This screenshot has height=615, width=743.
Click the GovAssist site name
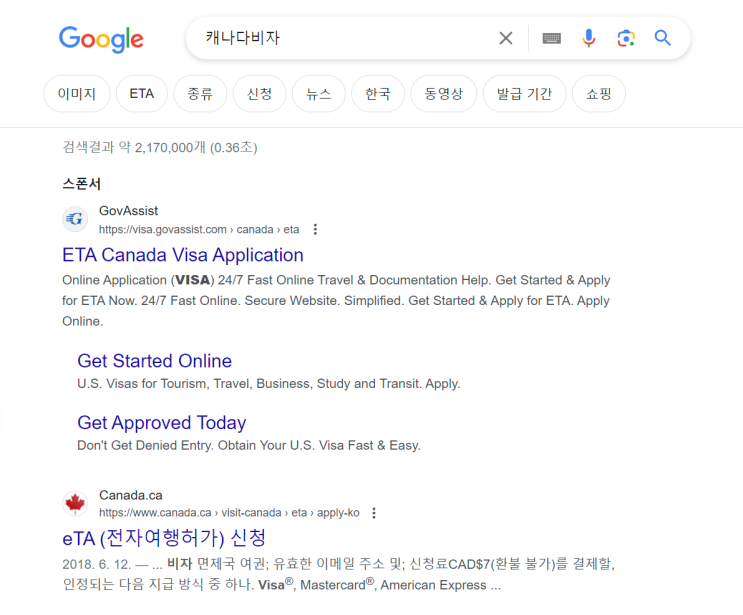point(128,211)
